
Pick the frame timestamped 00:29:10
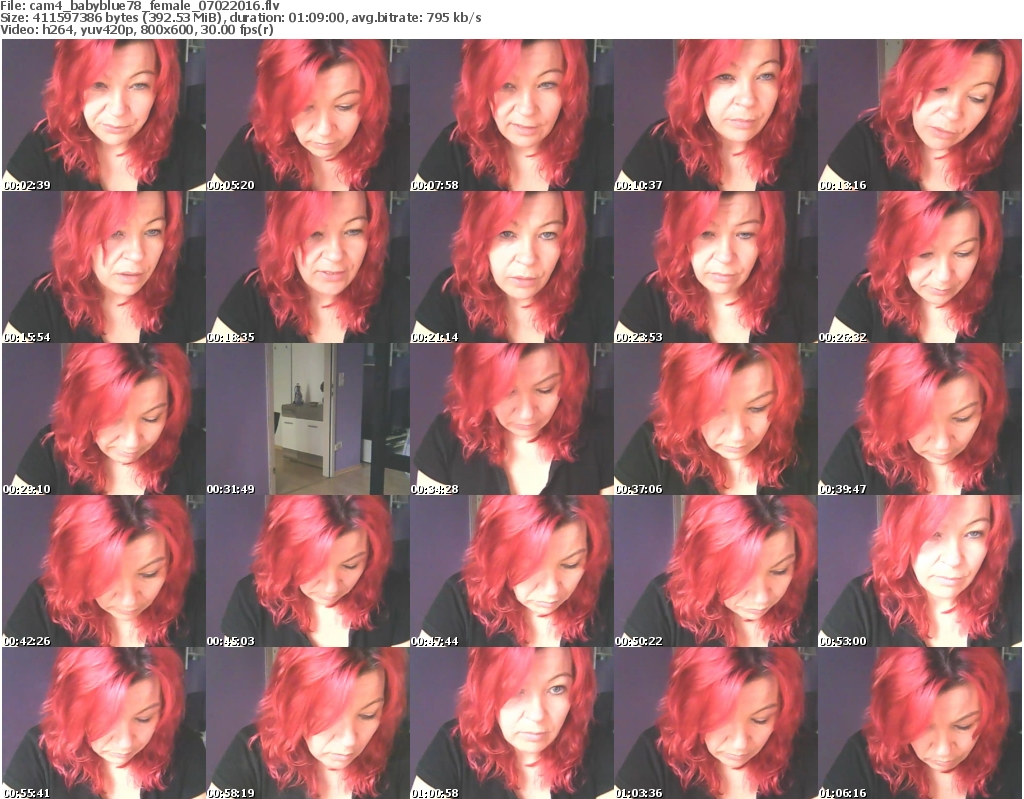coord(104,419)
